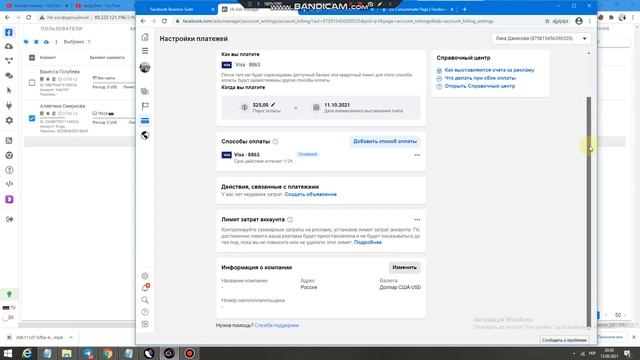This screenshot has width=640, height=360.
Task: Open the three-dot menu for Visa 8863
Action: click(417, 155)
